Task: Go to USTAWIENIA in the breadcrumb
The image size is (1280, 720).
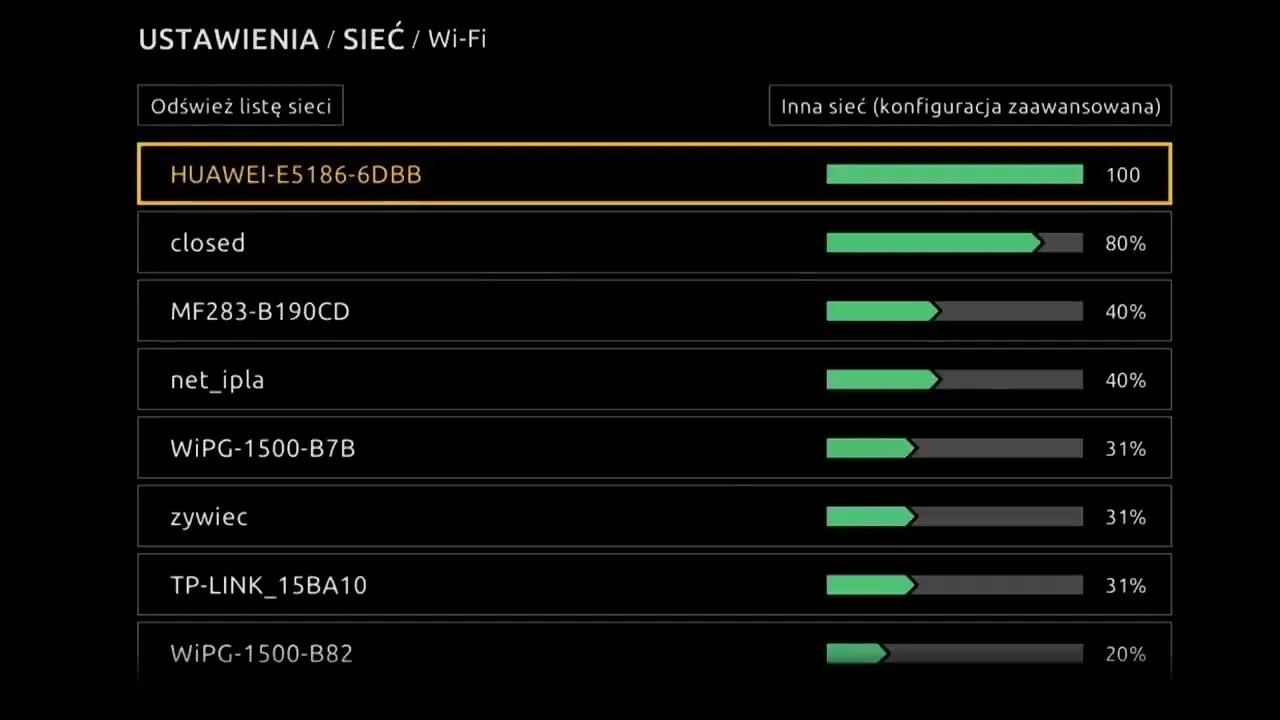Action: pos(228,40)
